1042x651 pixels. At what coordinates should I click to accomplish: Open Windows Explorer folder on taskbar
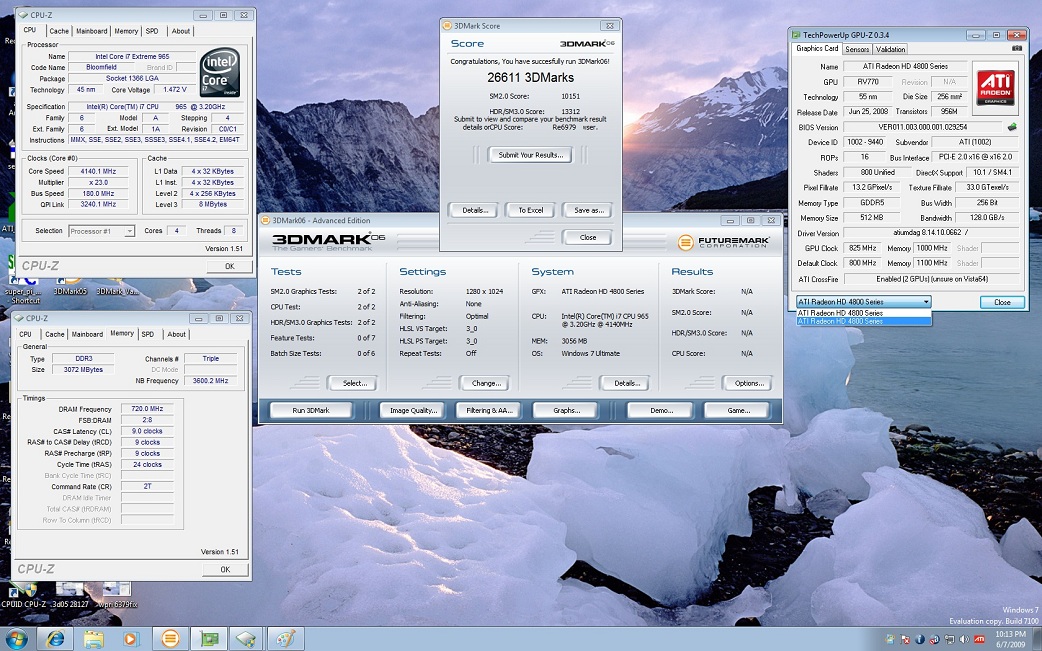[x=94, y=639]
